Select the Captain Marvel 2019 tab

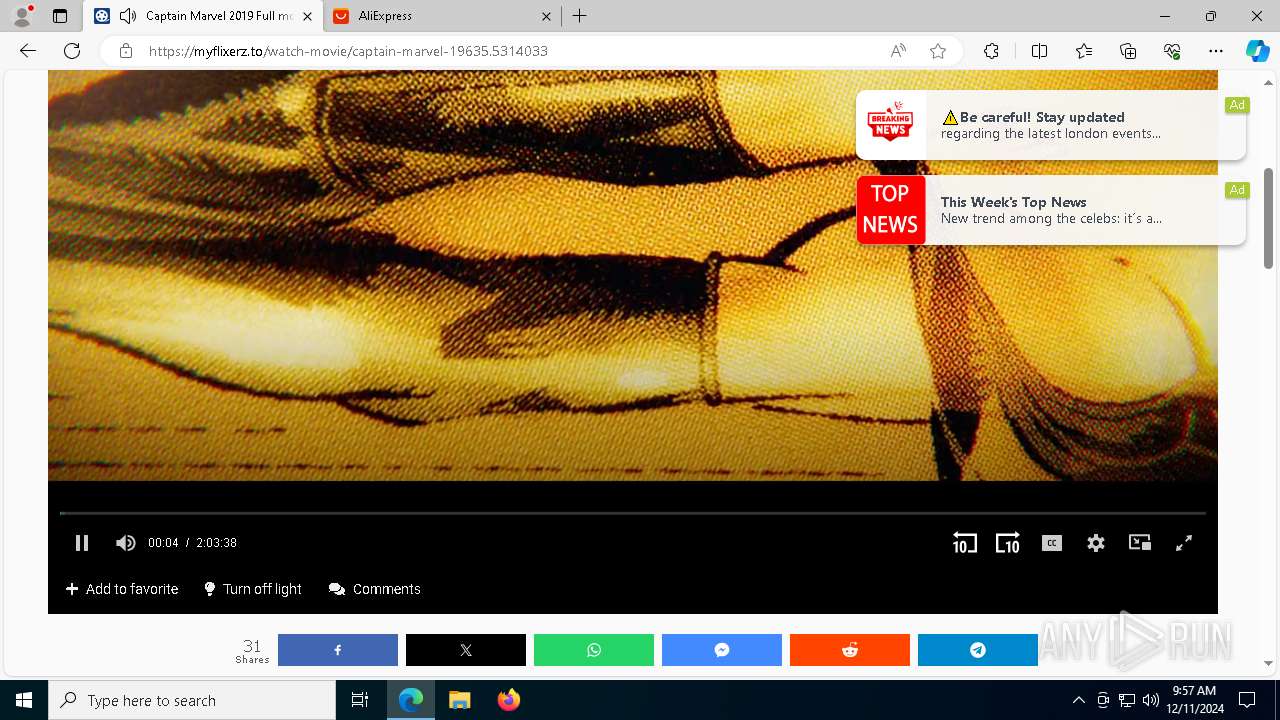point(205,16)
